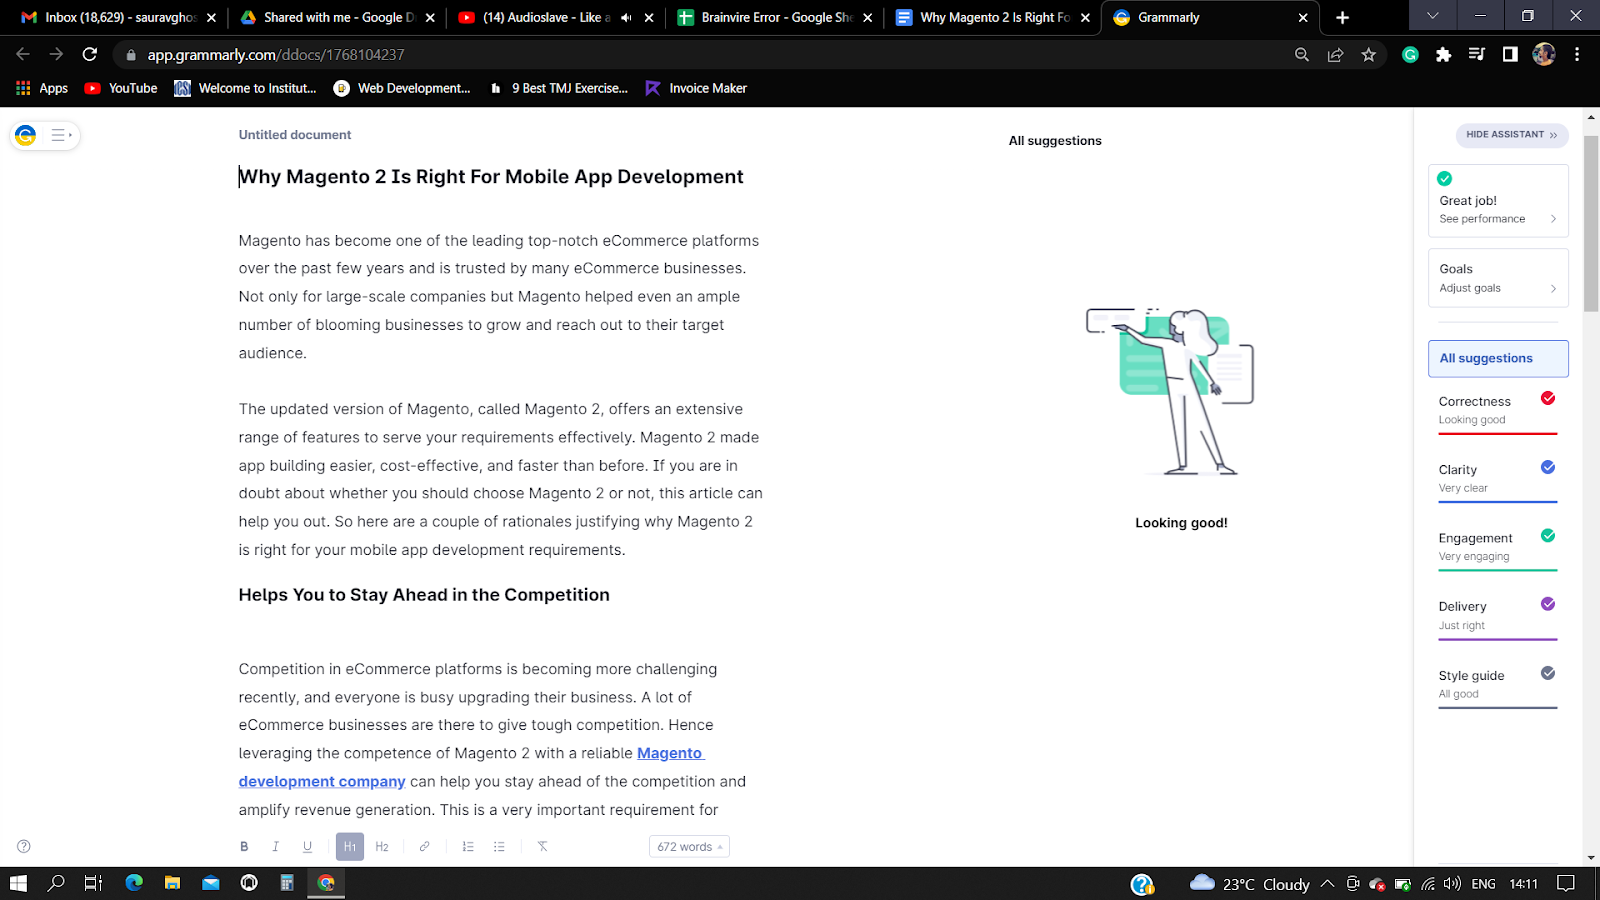Toggle italic formatting in the editor toolbar
The width and height of the screenshot is (1600, 900).
click(276, 847)
